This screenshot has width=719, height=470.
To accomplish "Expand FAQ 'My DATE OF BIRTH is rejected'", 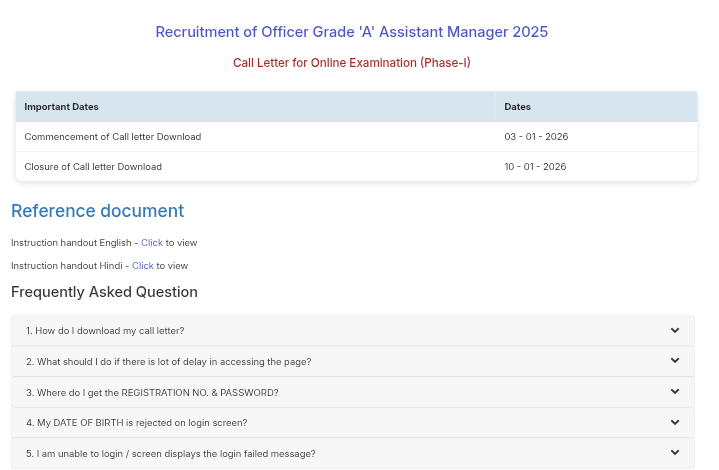I will pos(136,422).
